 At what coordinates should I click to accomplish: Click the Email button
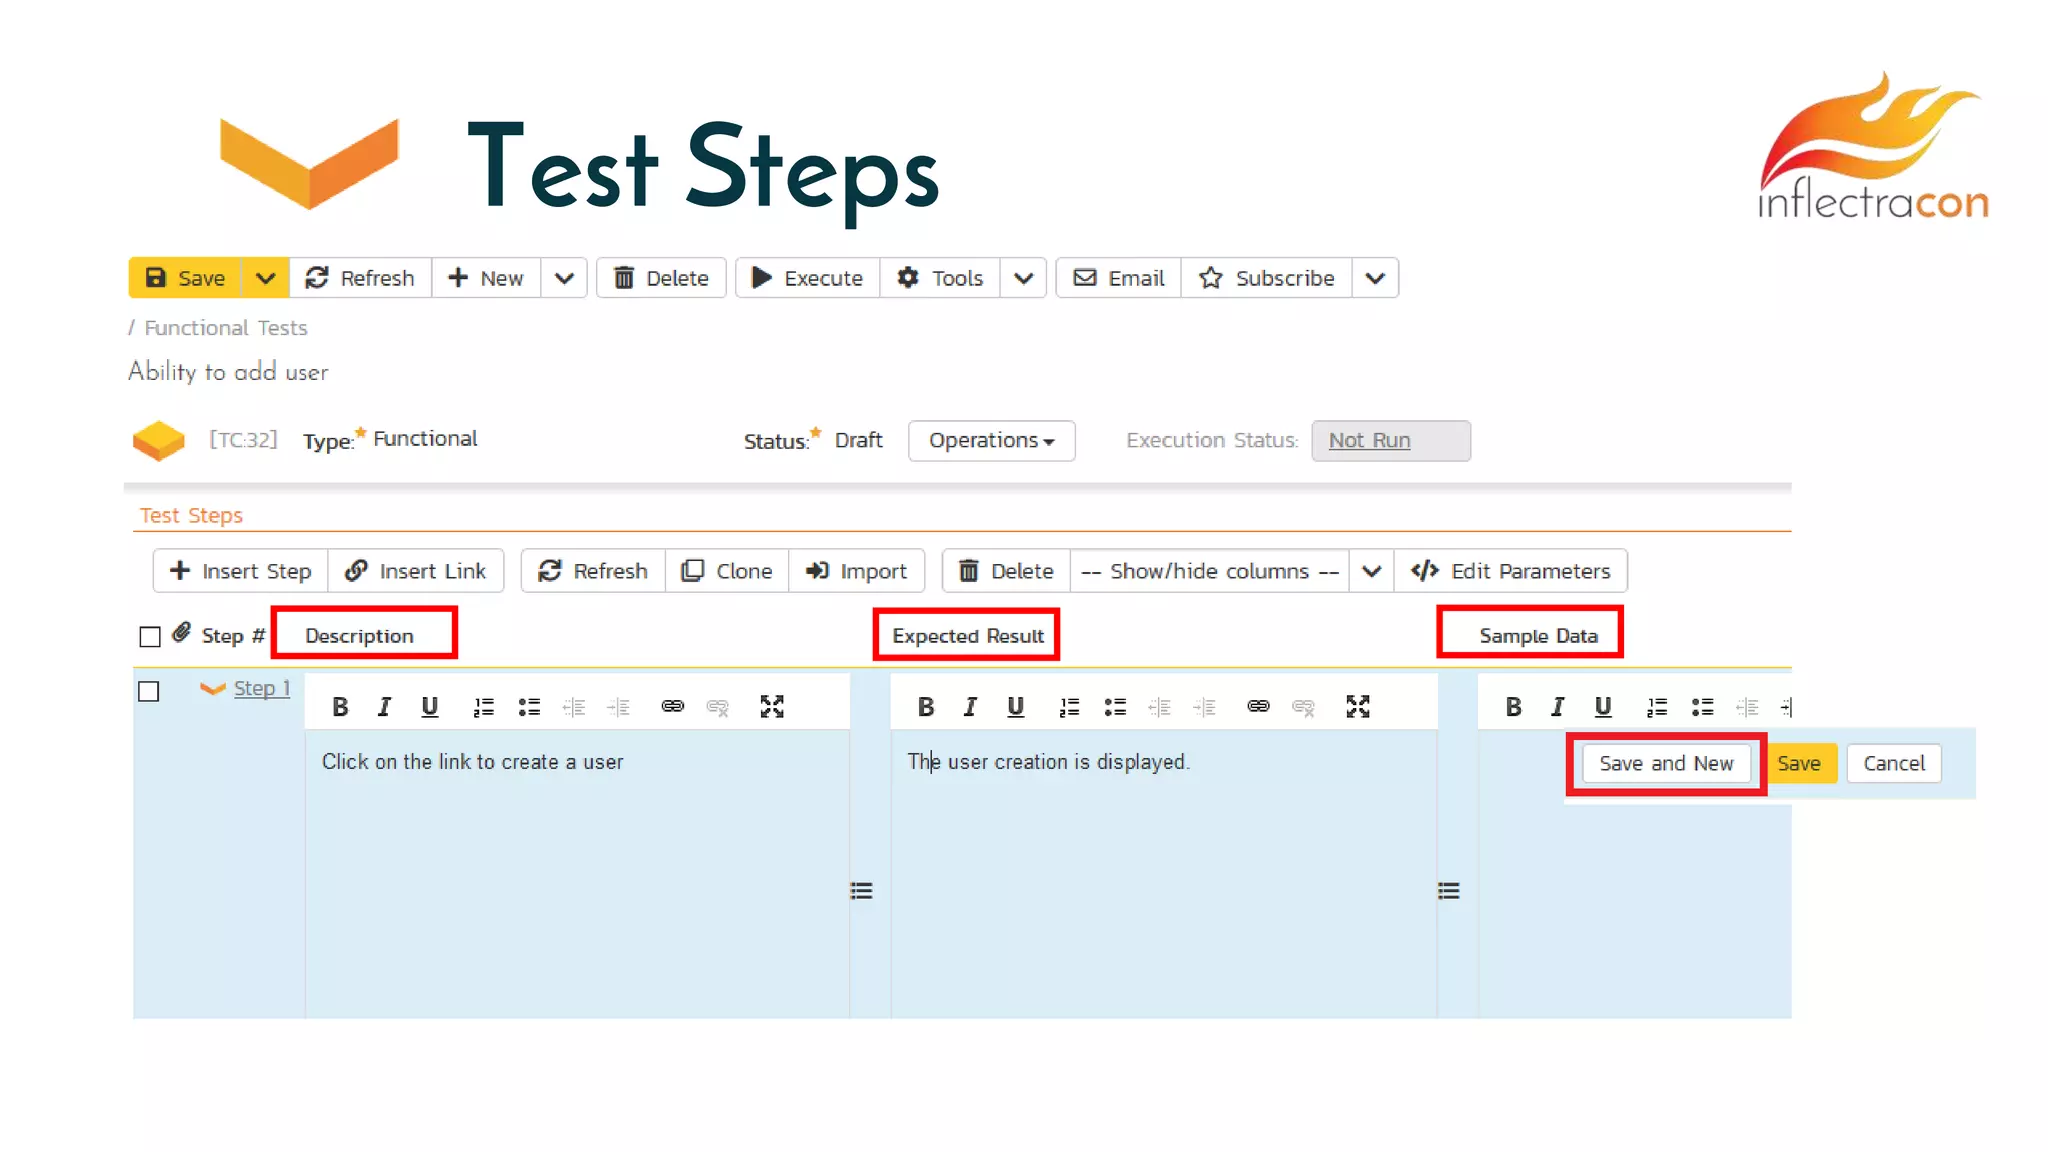coord(1119,278)
